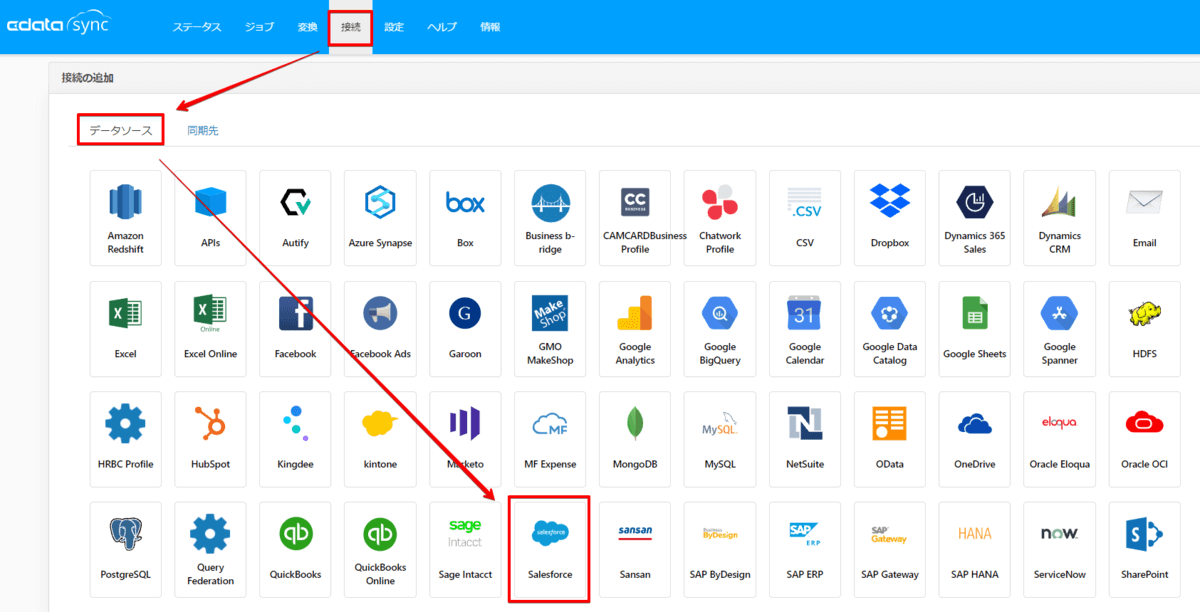
Task: Choose GMO MakeShop data source
Action: click(551, 329)
